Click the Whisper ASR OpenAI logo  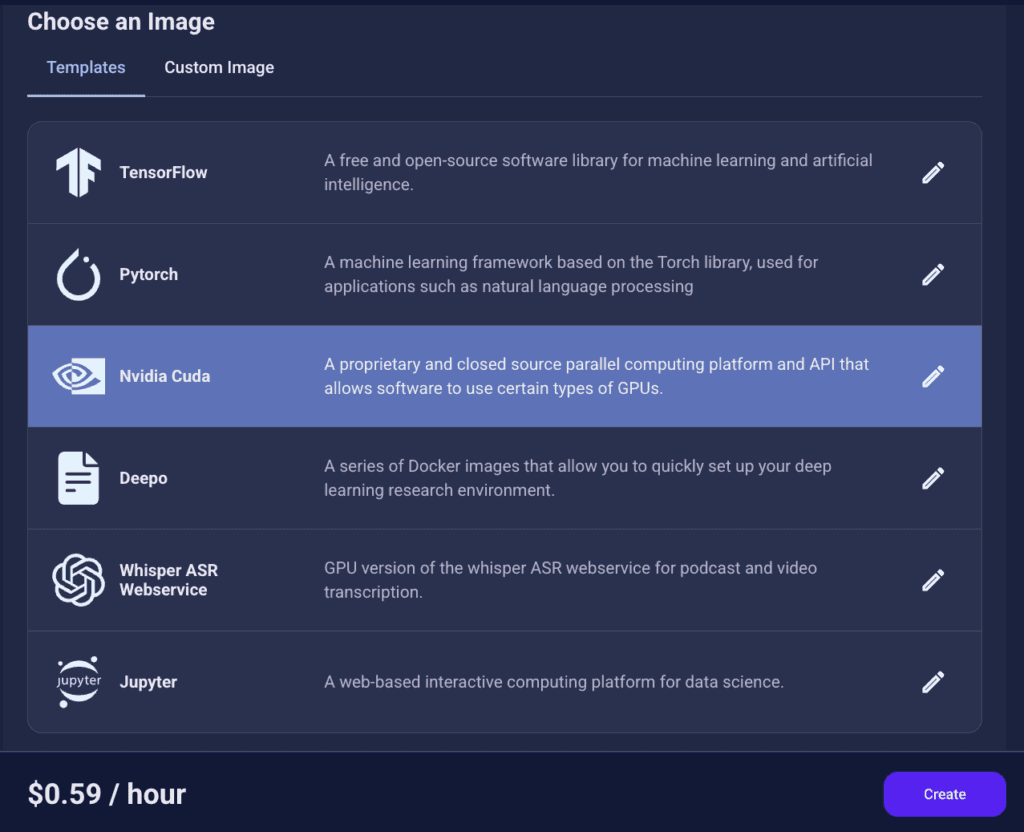(78, 580)
